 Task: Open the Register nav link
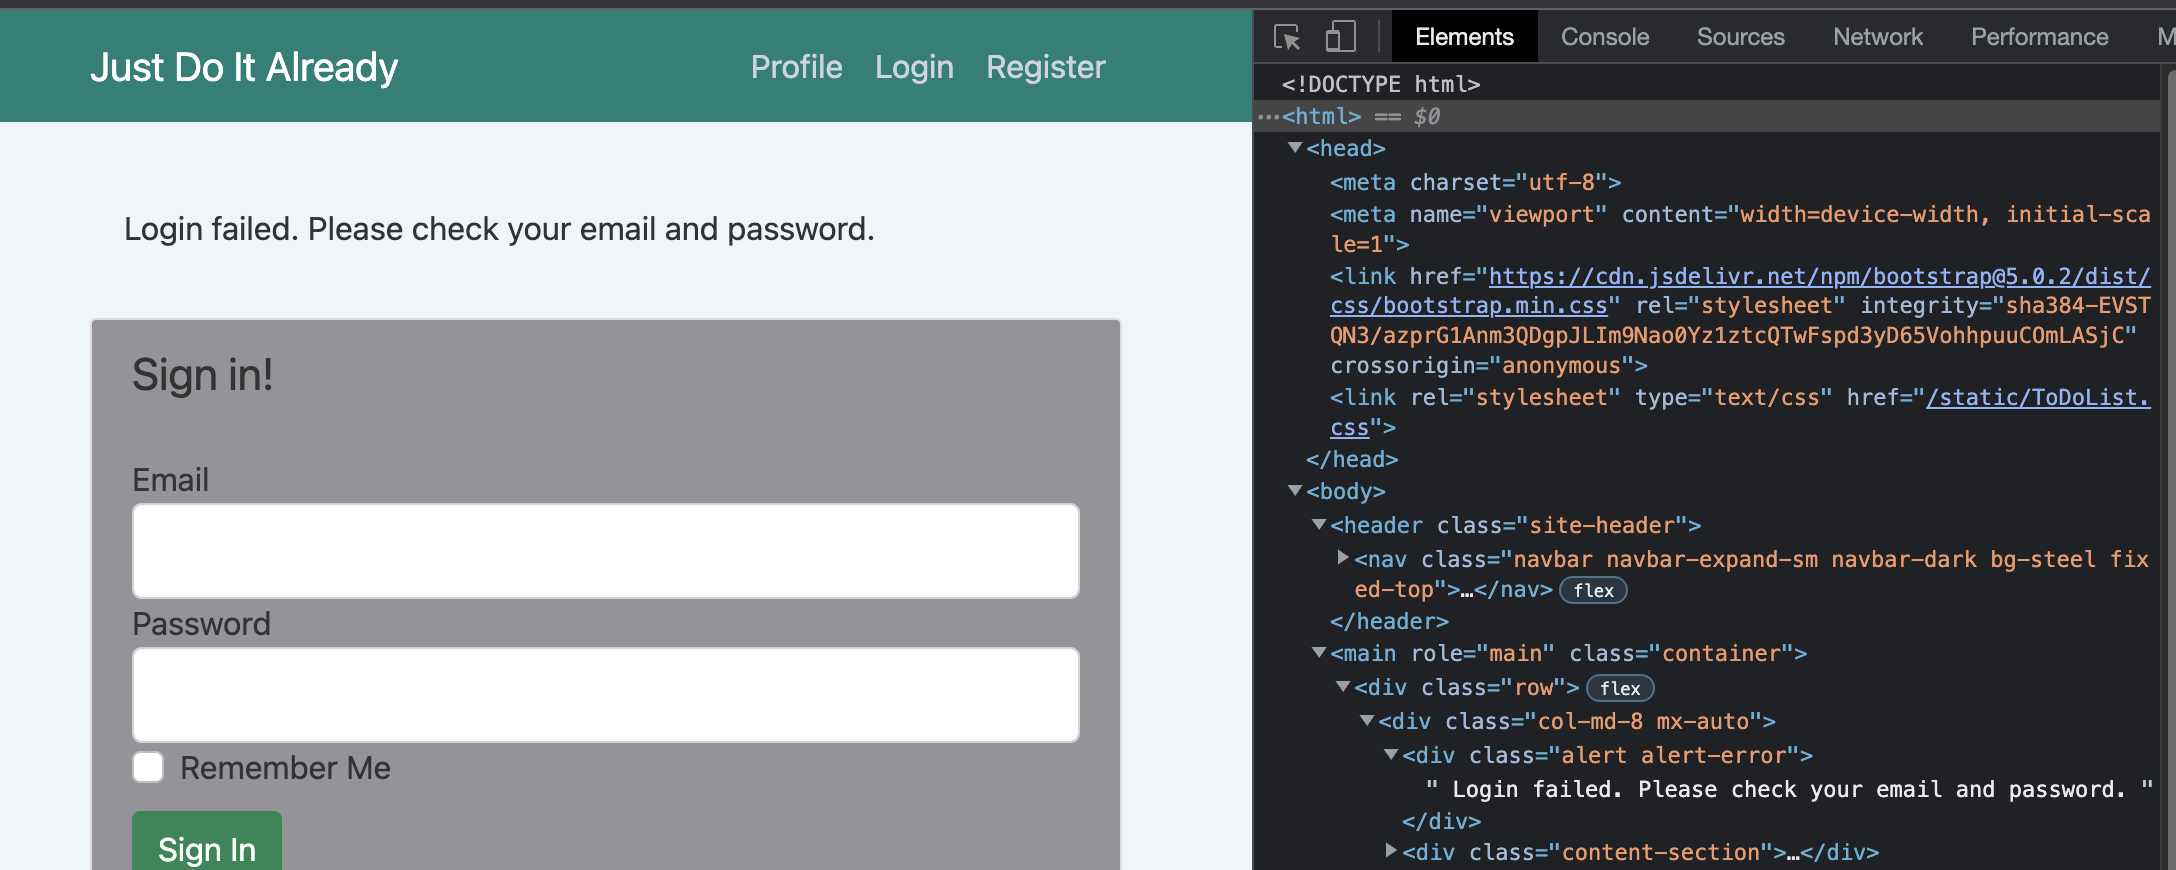tap(1046, 67)
